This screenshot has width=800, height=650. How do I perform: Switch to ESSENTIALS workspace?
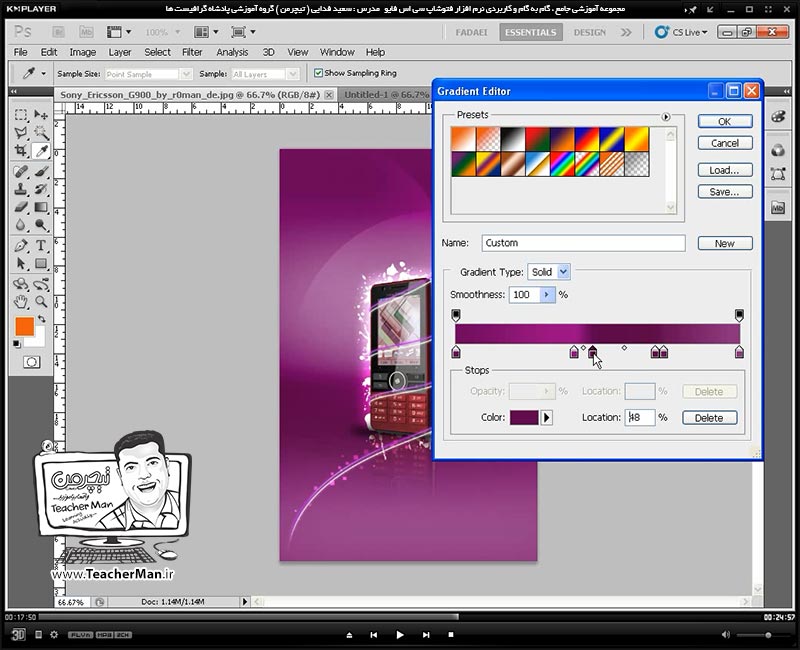pos(531,32)
